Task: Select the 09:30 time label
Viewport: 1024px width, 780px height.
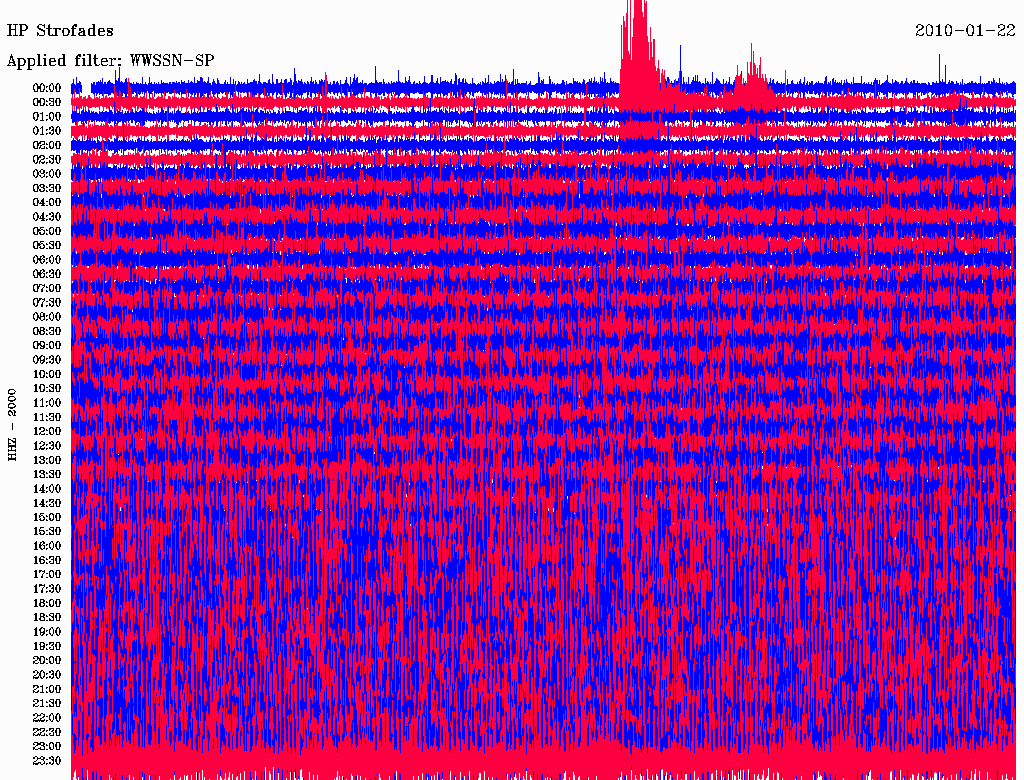Action: pyautogui.click(x=47, y=361)
